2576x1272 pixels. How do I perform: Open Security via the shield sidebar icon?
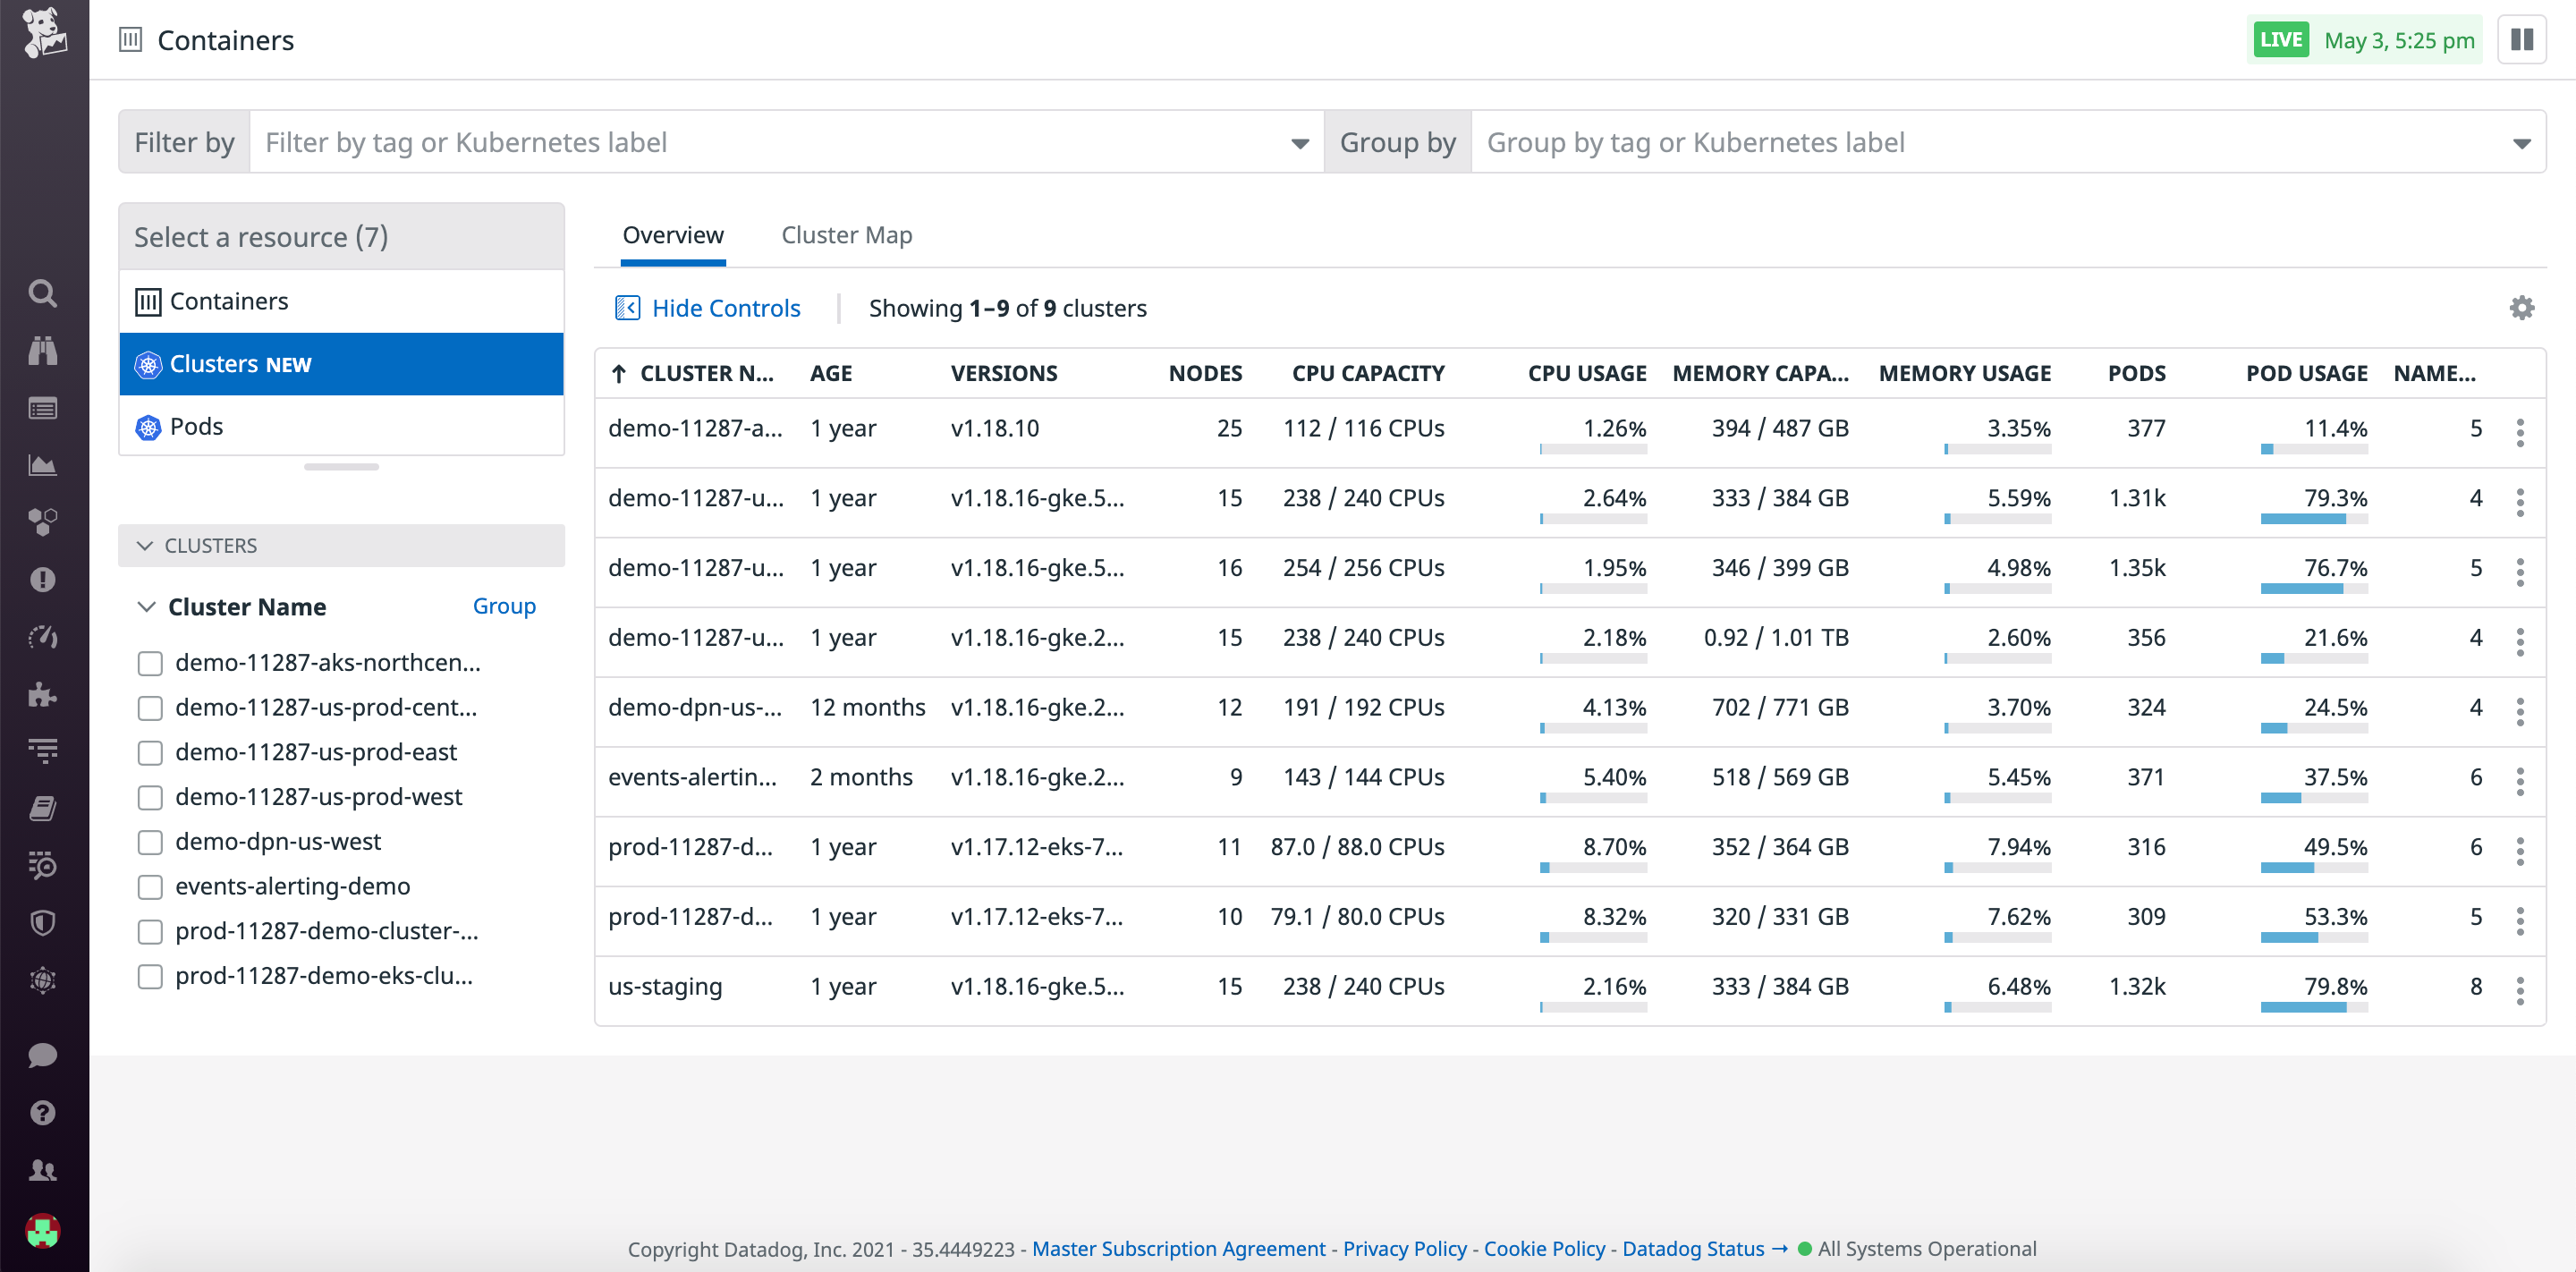click(42, 923)
